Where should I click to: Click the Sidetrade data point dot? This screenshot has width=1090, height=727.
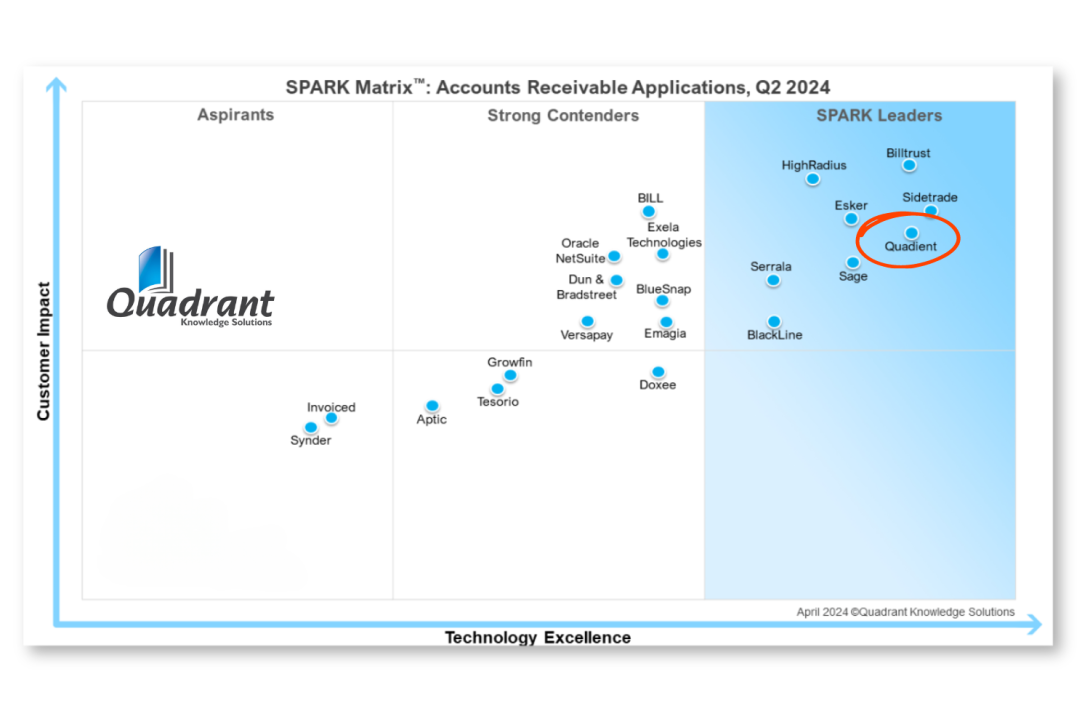931,211
